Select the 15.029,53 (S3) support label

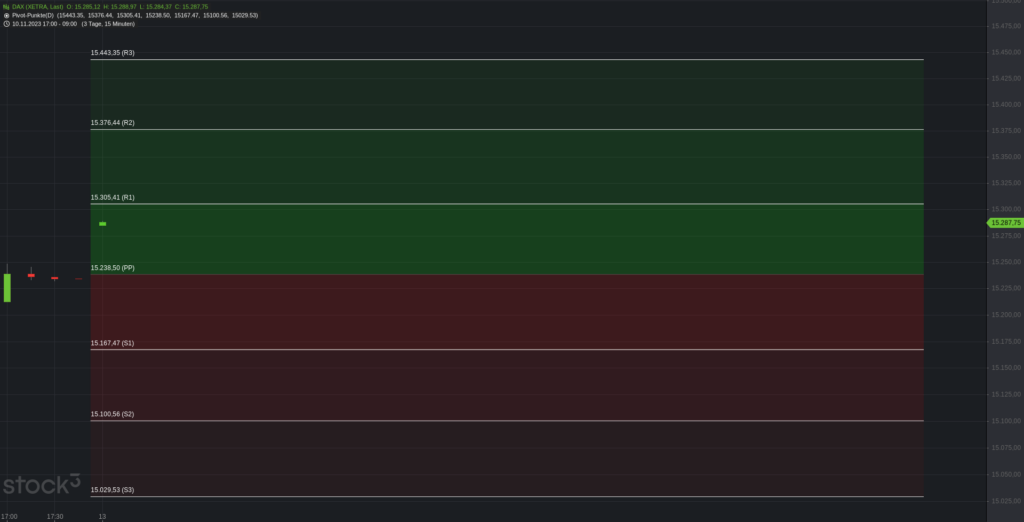coord(112,489)
